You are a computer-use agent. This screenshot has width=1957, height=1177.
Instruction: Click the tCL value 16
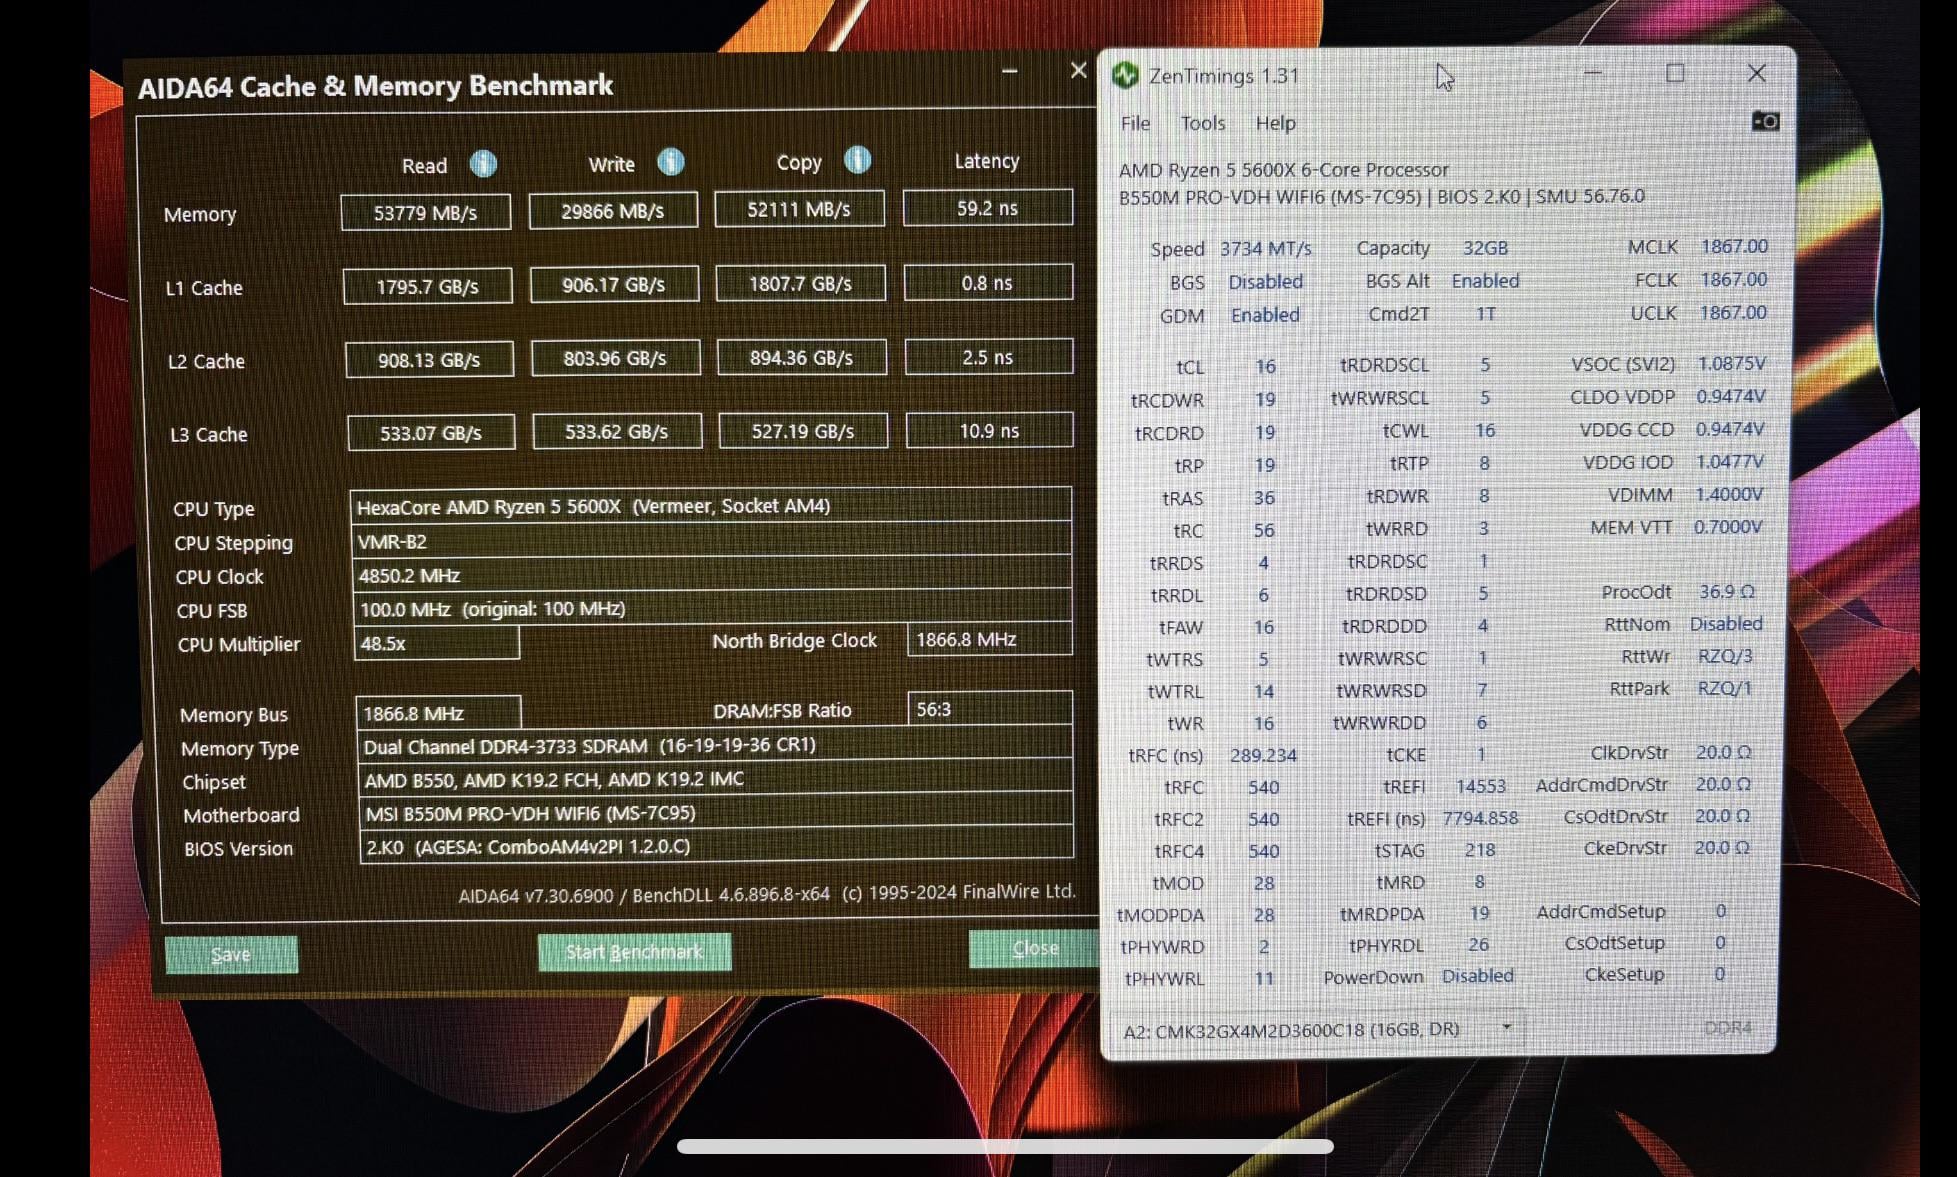[1265, 367]
